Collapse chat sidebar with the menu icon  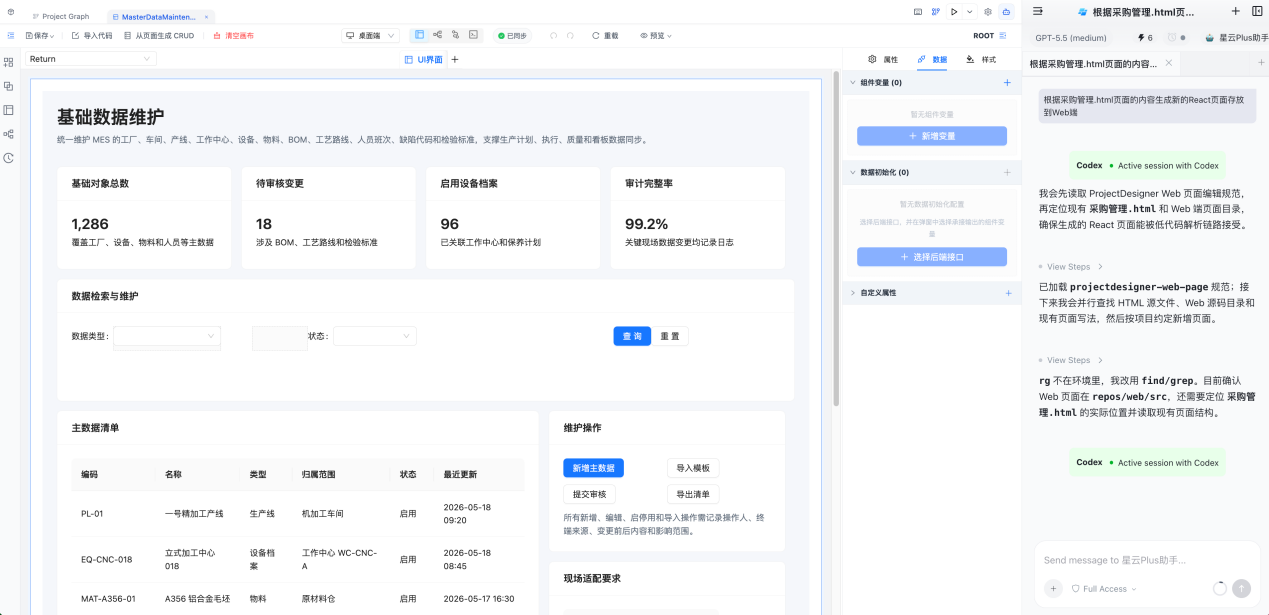[x=1038, y=11]
